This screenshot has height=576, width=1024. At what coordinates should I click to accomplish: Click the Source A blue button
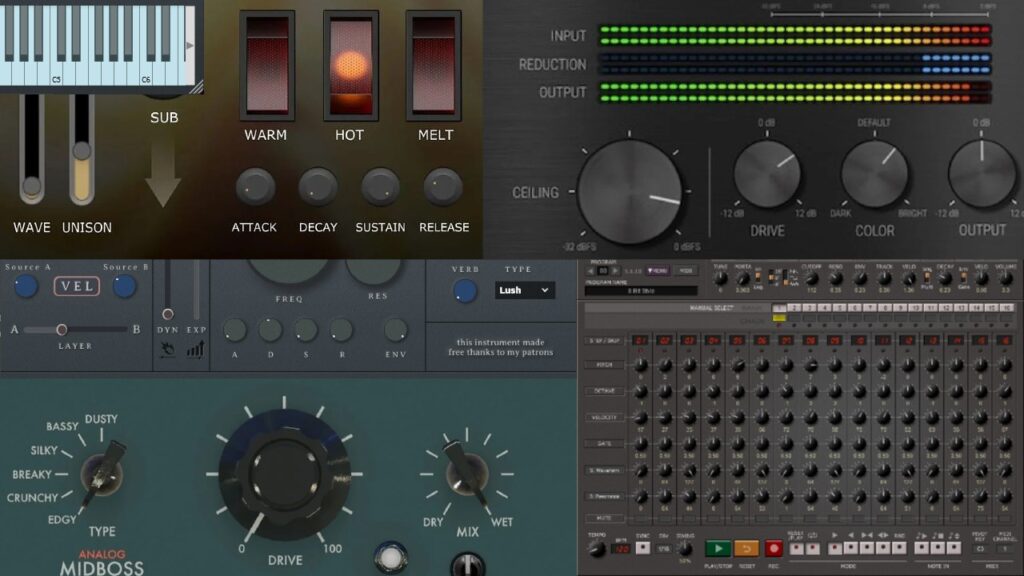coord(27,286)
